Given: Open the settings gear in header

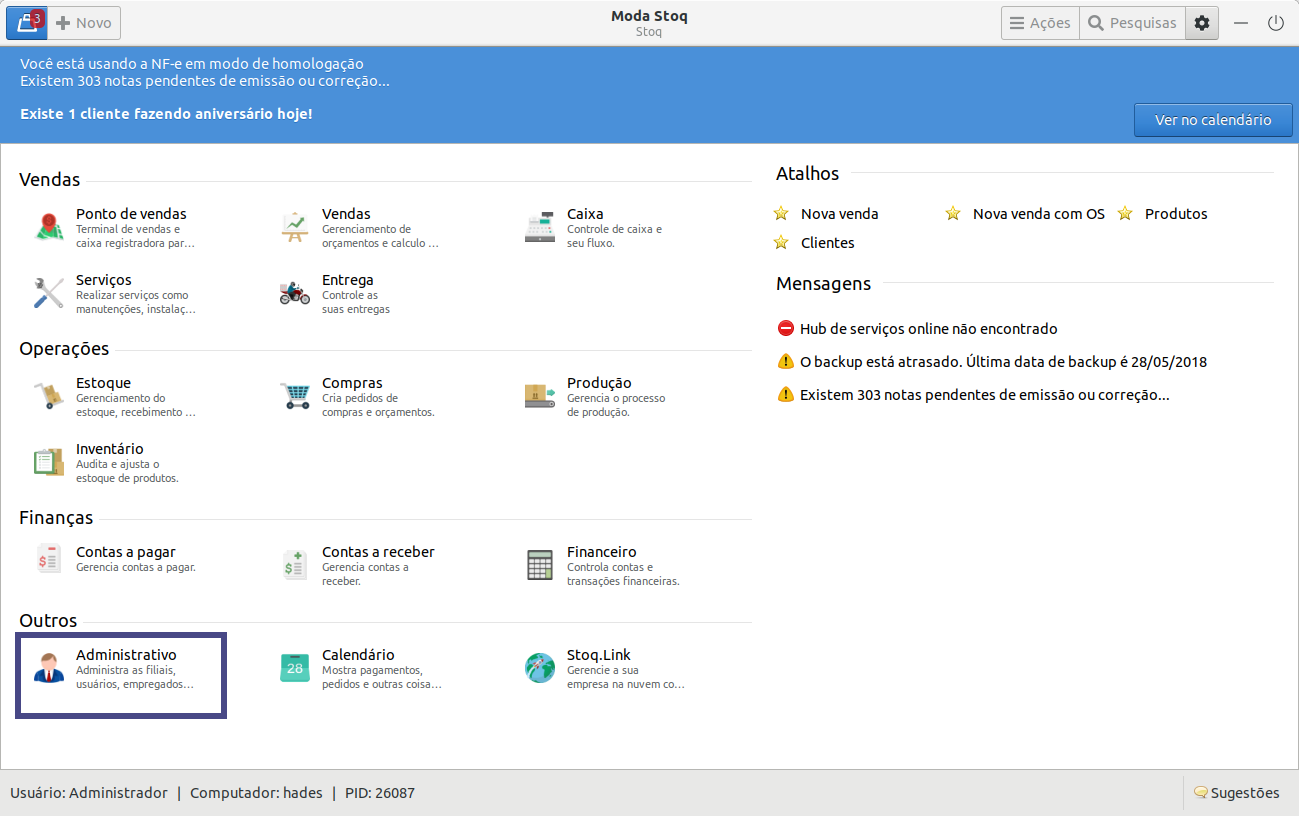Looking at the screenshot, I should coord(1202,23).
